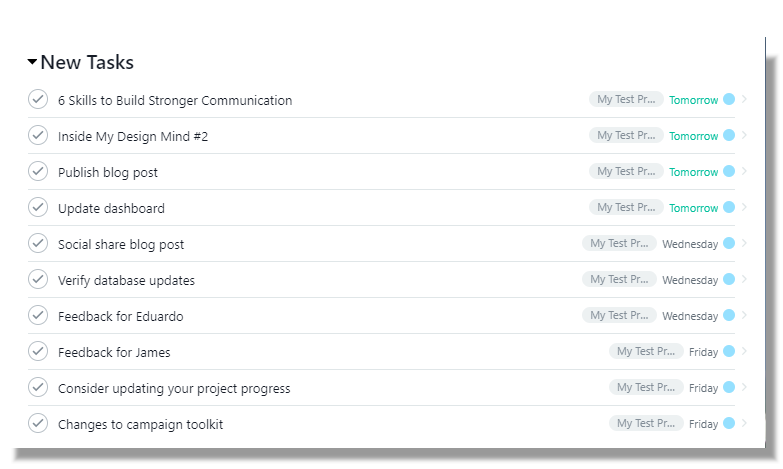Click Wednesday due date for 'Feedback for Eduardo'
Image resolution: width=783 pixels, height=469 pixels.
(690, 316)
